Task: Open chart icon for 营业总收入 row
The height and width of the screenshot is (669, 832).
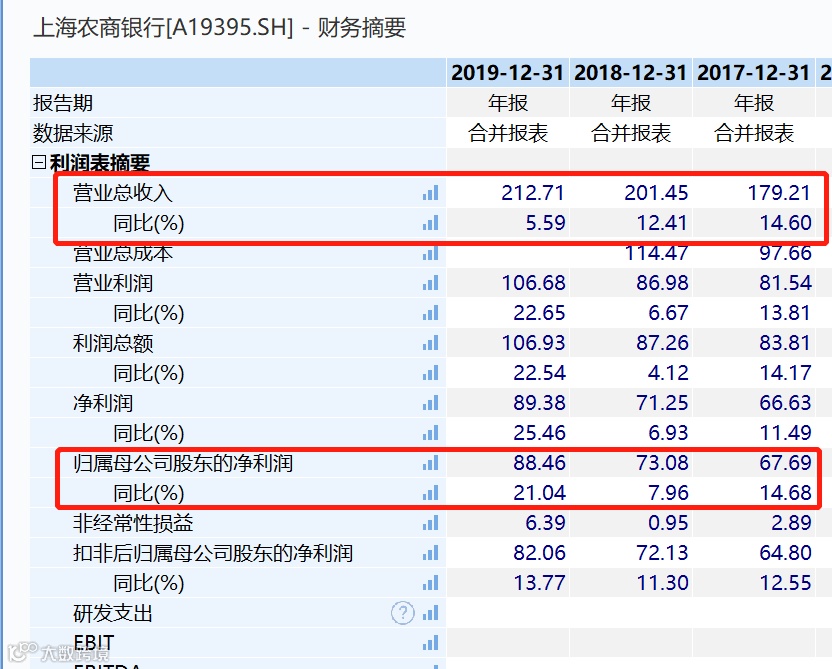Action: tap(431, 193)
